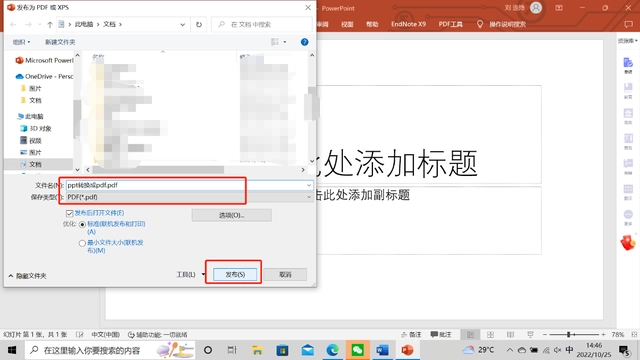Open Windows Start menu
The image size is (640, 360).
(x=12, y=350)
